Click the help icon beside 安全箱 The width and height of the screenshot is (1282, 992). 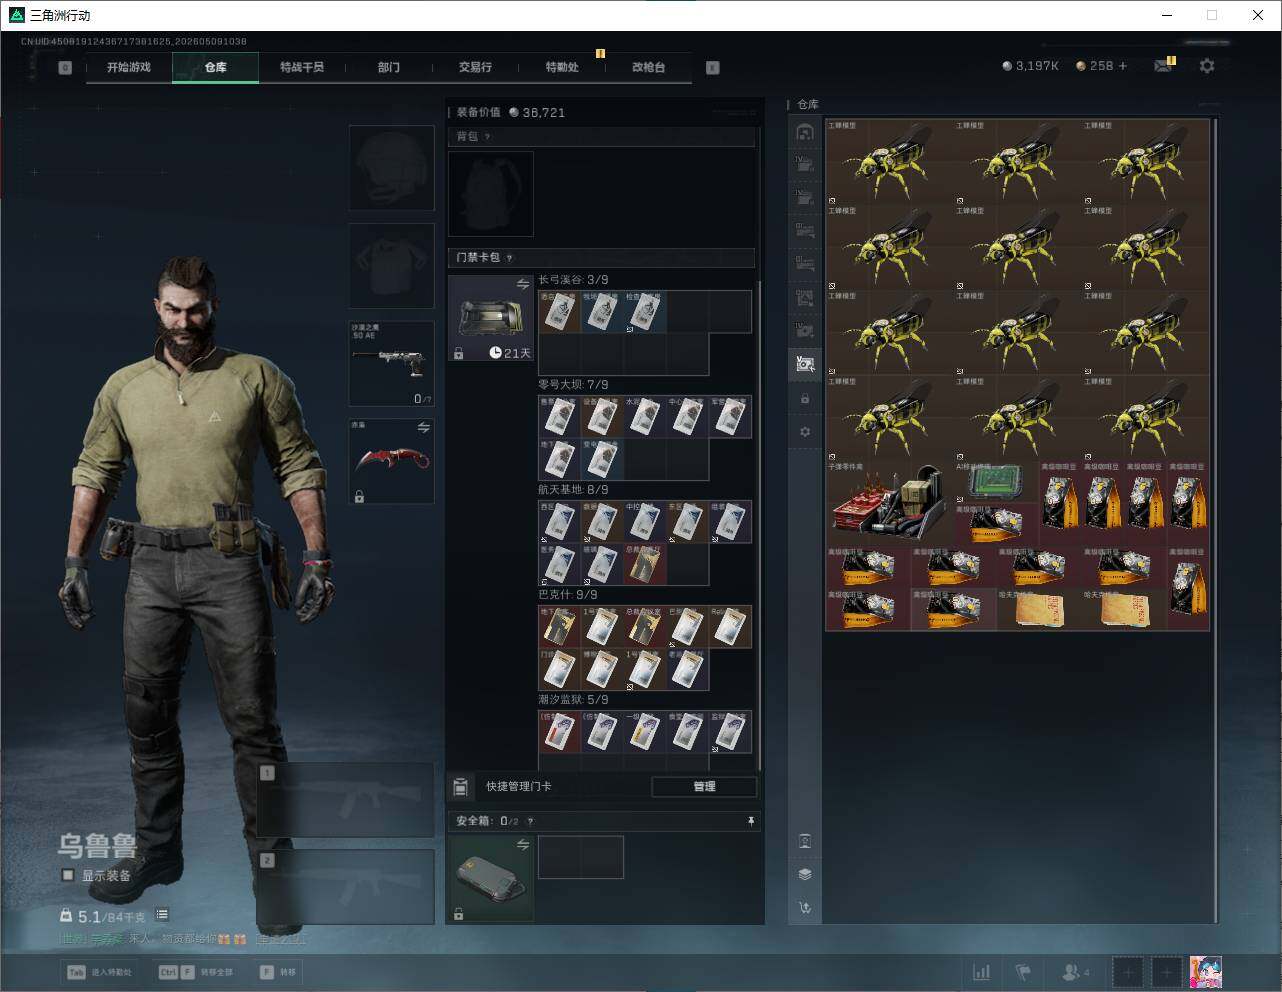coord(530,821)
